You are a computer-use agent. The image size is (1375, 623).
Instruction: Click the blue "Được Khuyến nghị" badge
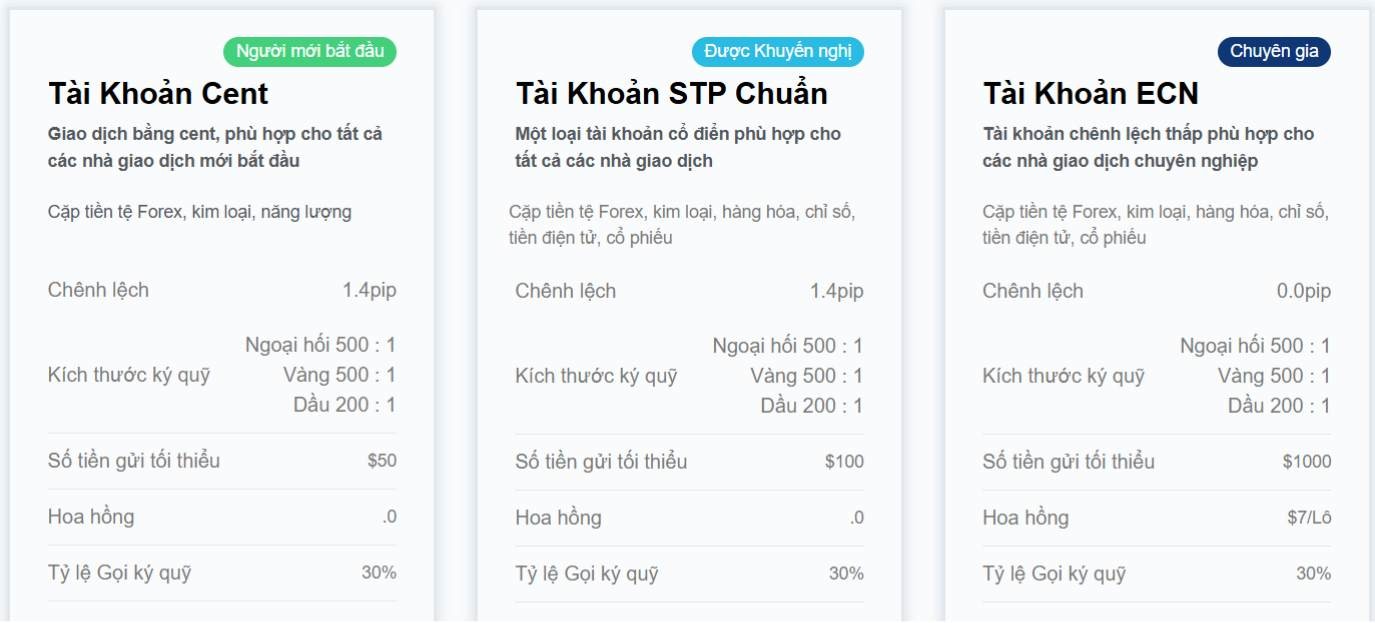pos(777,51)
